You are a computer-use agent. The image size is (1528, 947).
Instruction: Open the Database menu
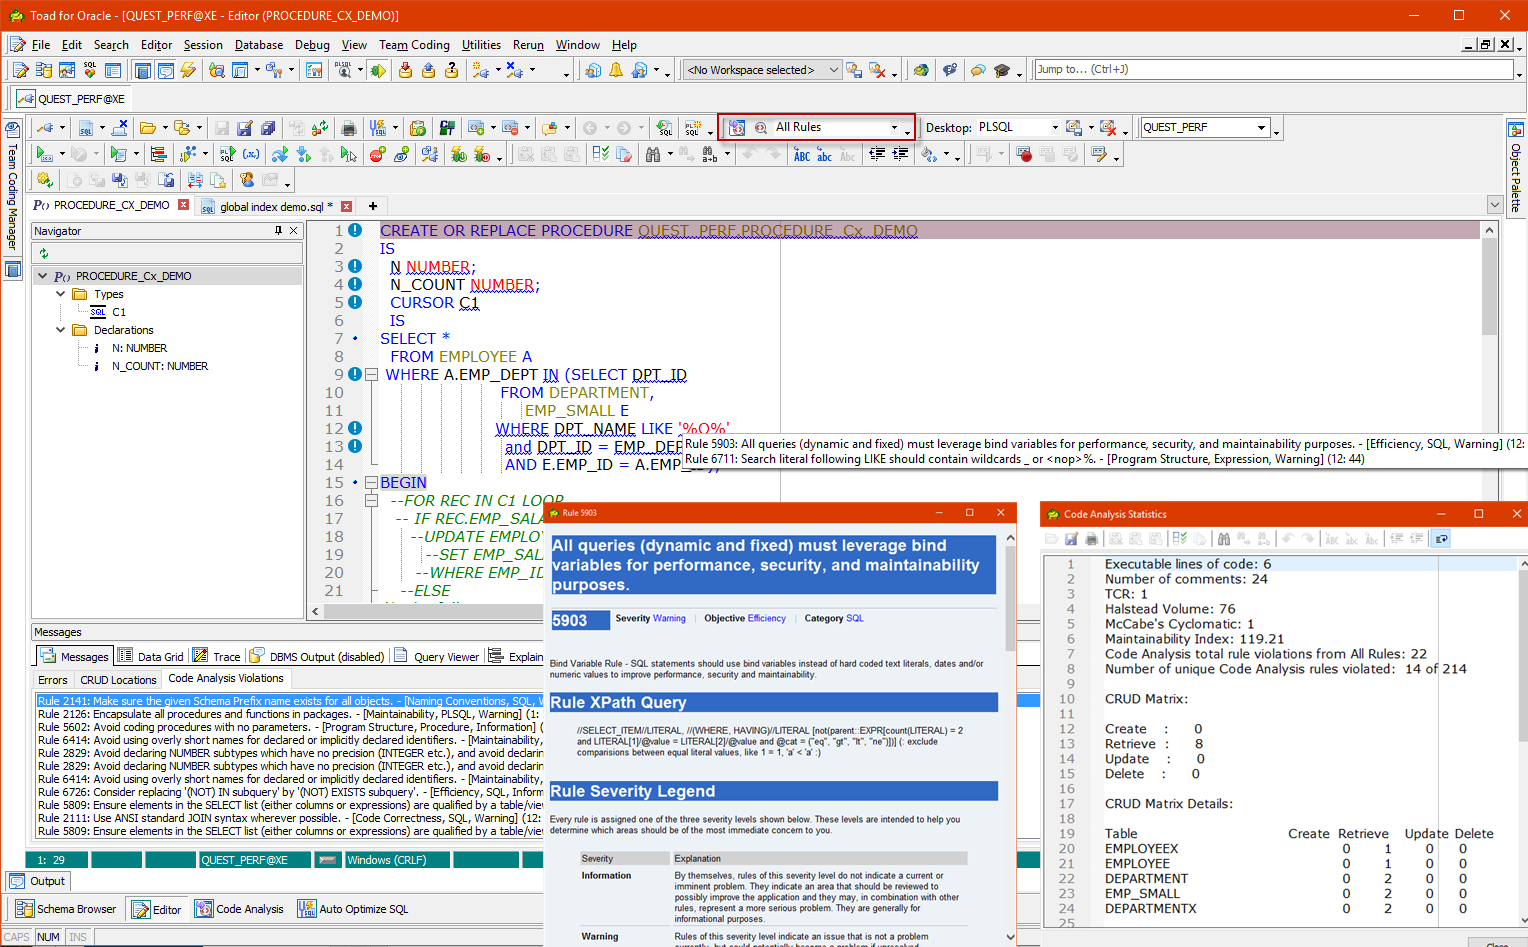pyautogui.click(x=259, y=45)
